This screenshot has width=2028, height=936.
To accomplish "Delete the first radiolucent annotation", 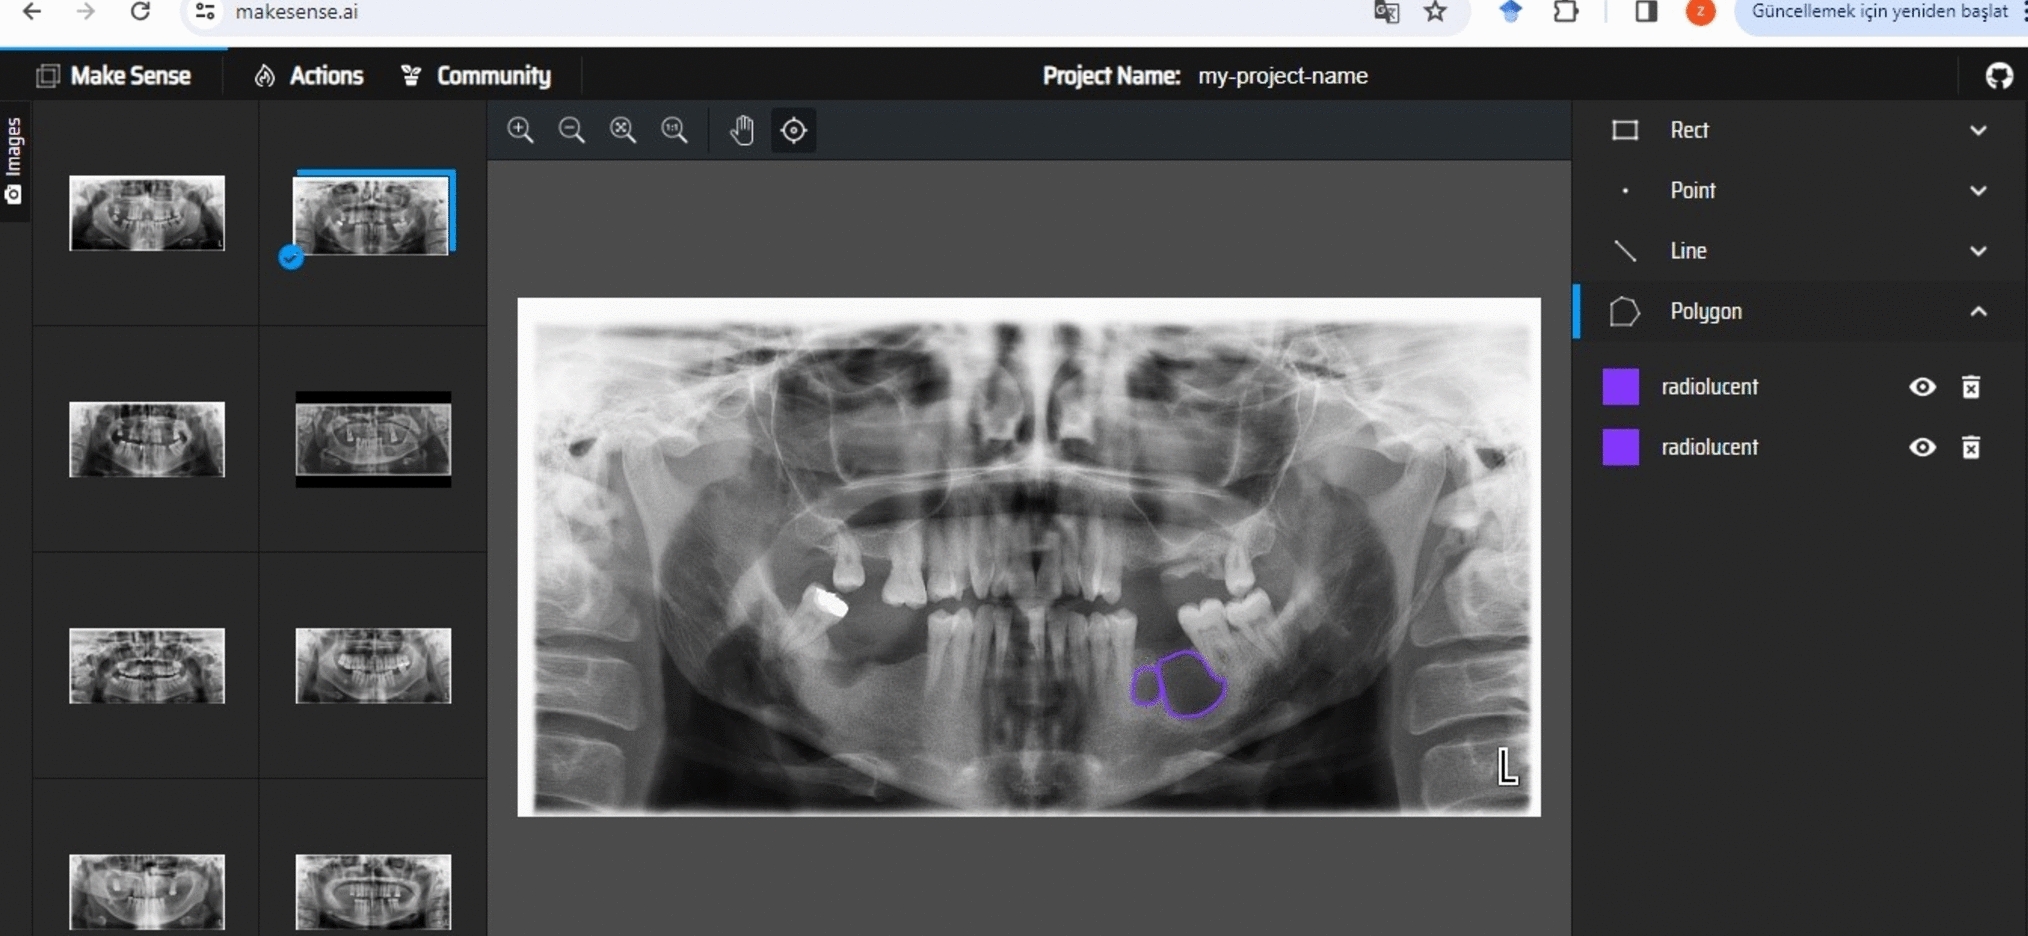I will point(1972,387).
